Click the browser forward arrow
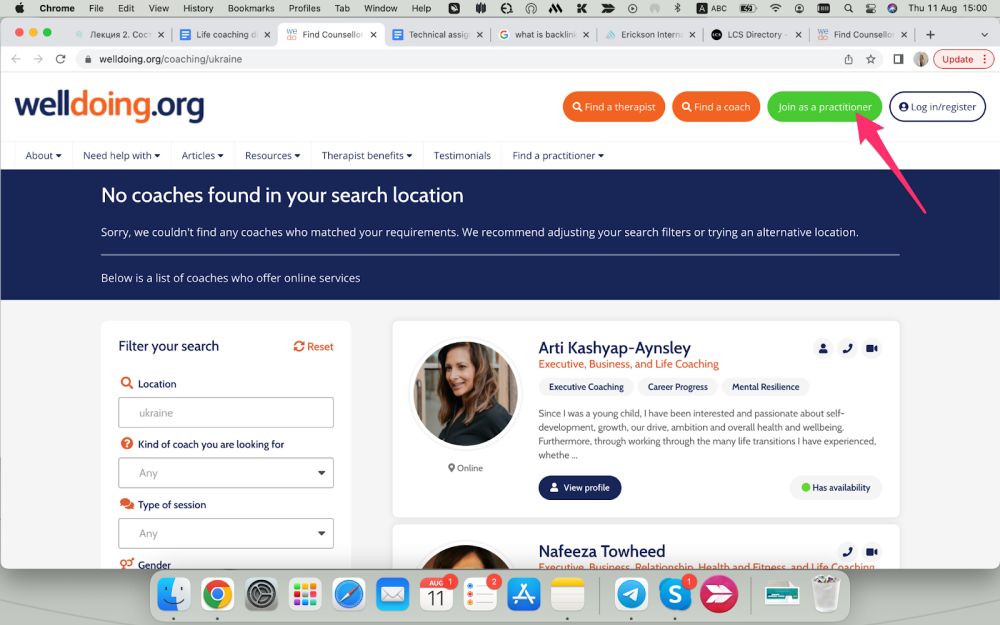The width and height of the screenshot is (1000, 625). (38, 59)
